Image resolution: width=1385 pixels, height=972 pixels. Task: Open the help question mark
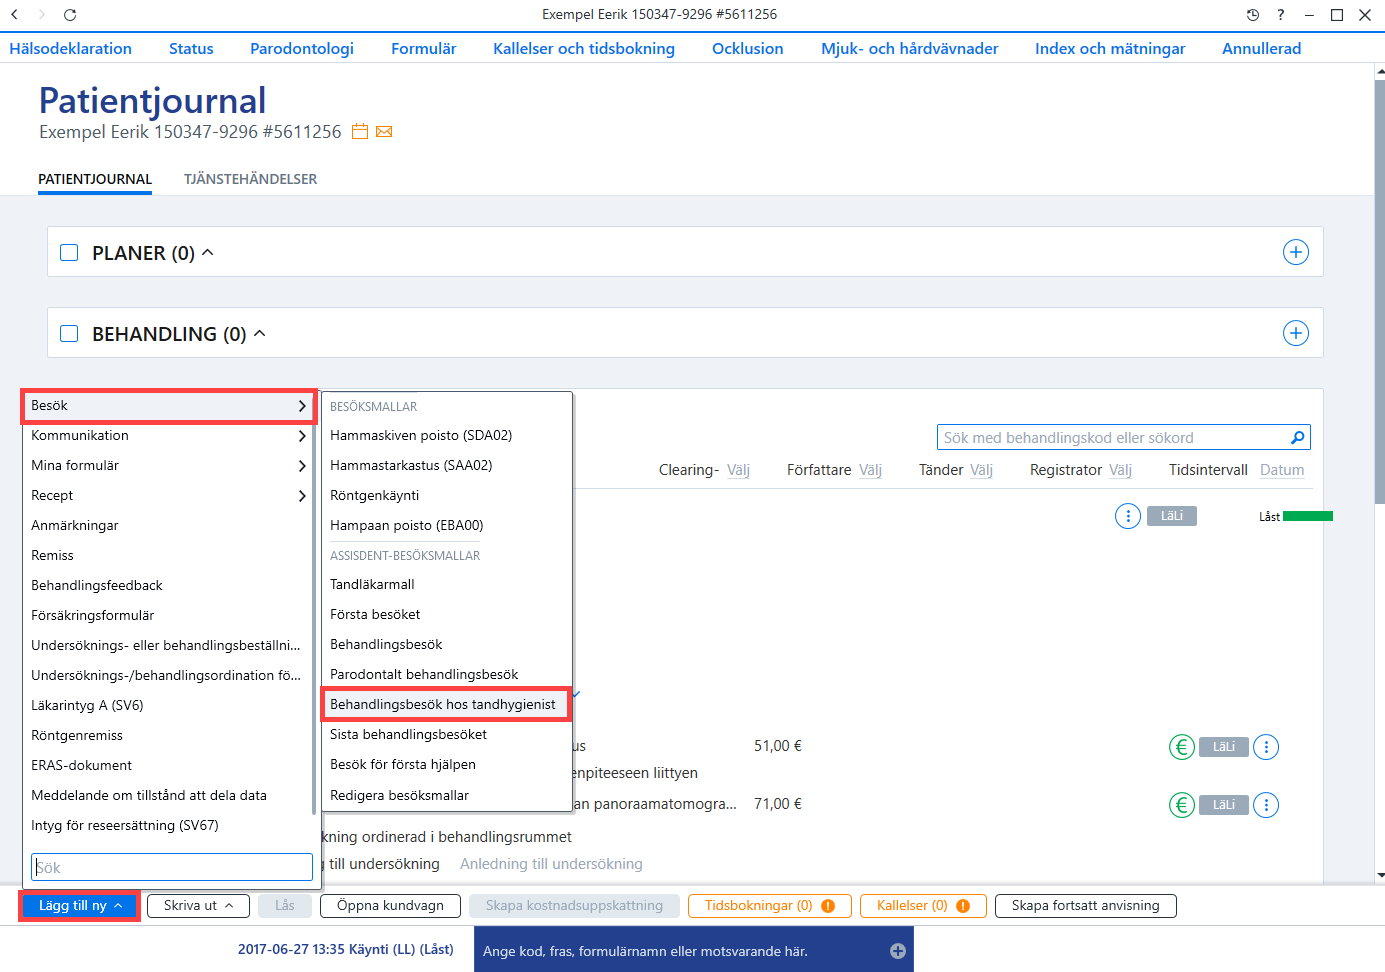1281,14
